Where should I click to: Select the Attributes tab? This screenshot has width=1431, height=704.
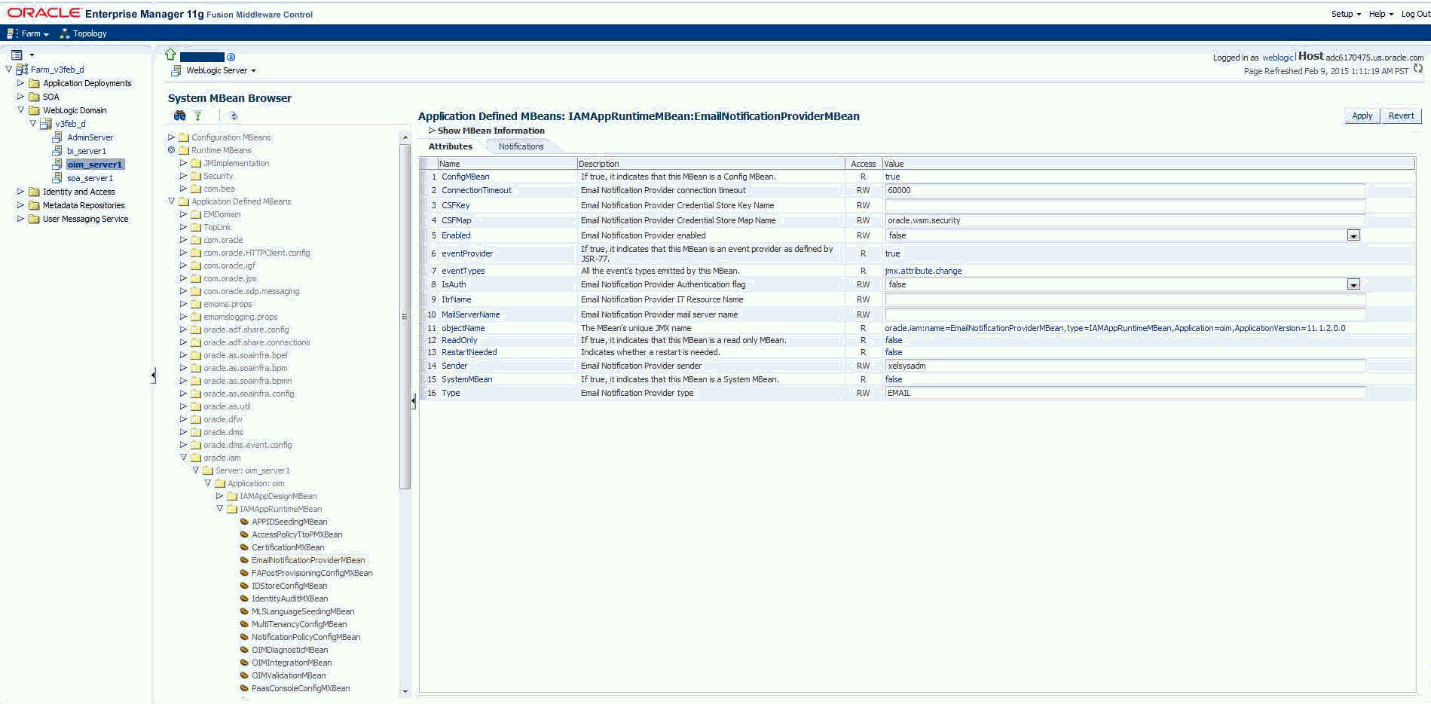point(450,146)
